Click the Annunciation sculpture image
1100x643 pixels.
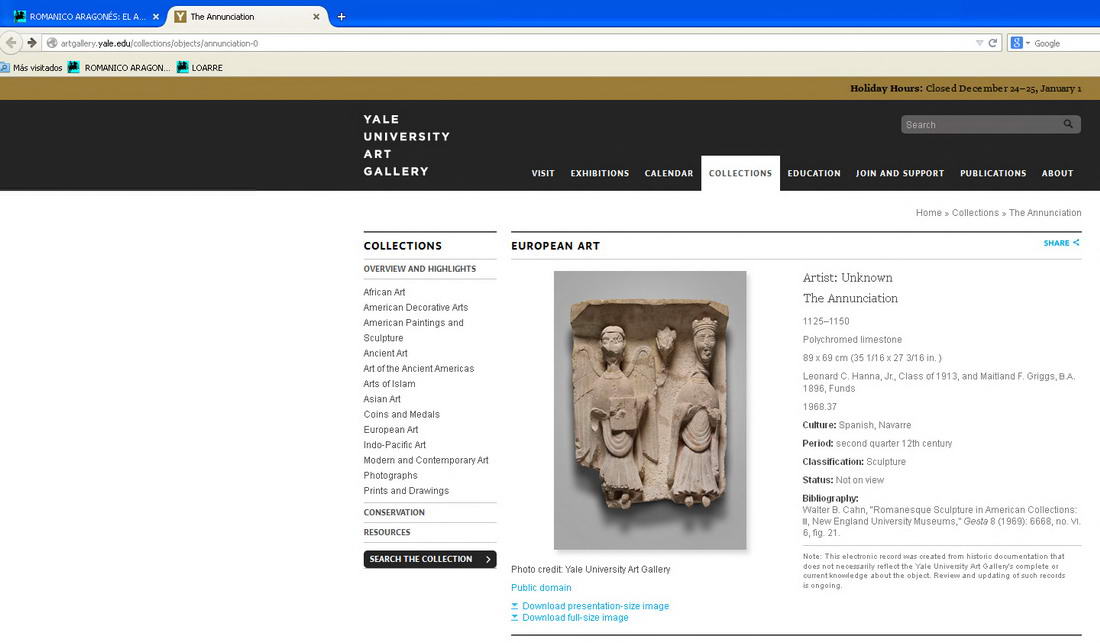point(650,410)
